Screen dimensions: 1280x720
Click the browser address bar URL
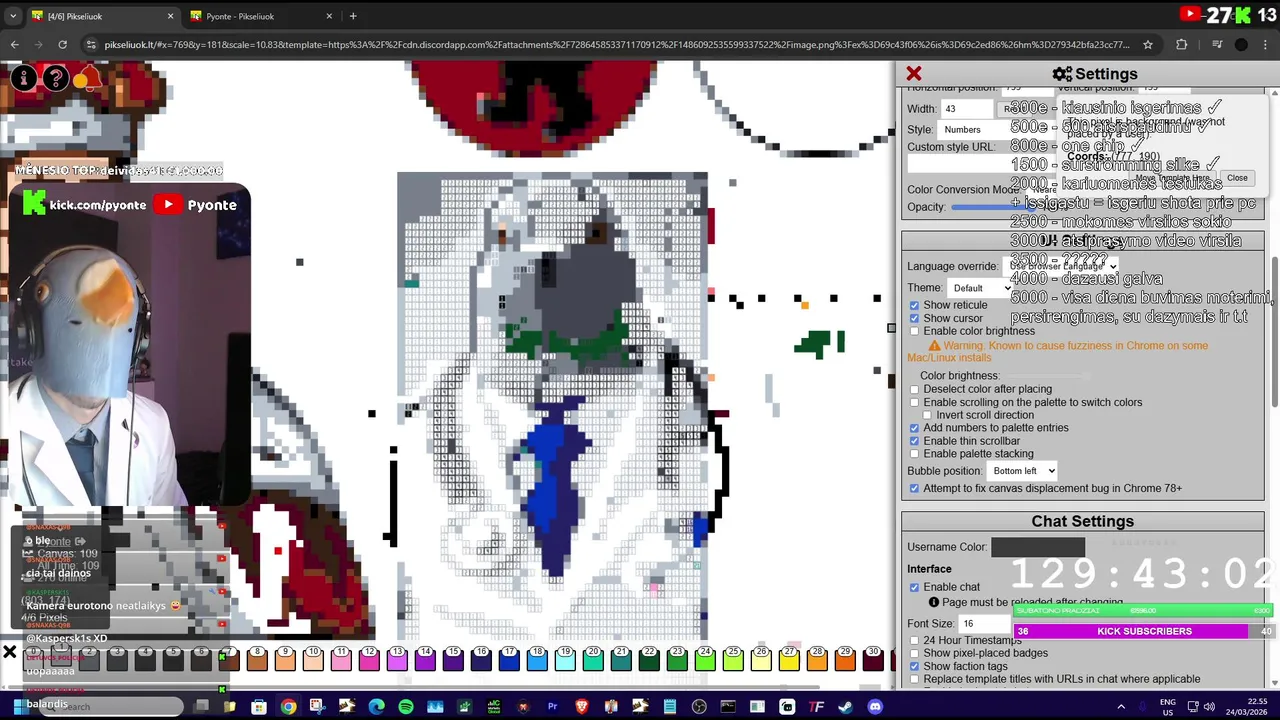[x=617, y=44]
